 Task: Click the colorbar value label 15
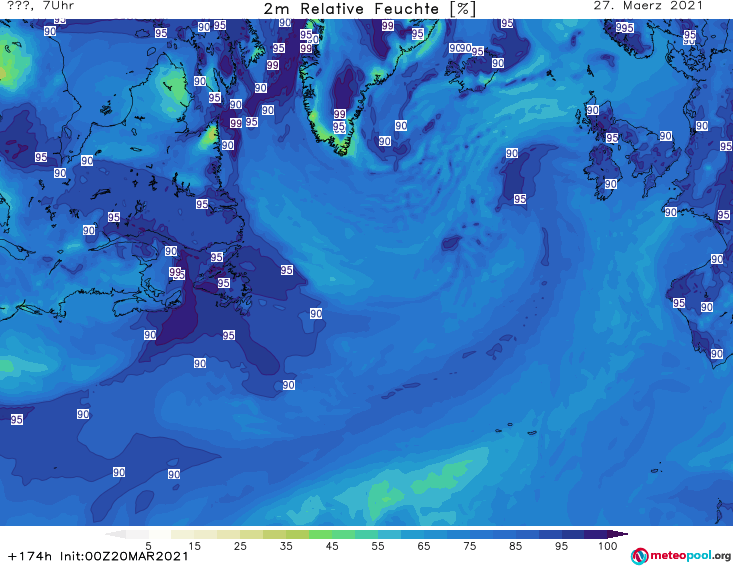point(194,546)
